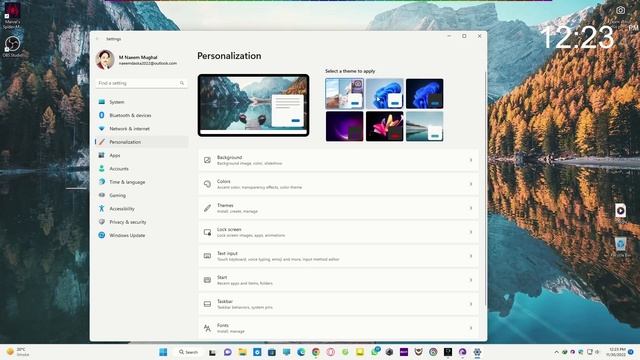Open the weather widget on taskbar
Image resolution: width=640 pixels, height=360 pixels.
[18, 352]
